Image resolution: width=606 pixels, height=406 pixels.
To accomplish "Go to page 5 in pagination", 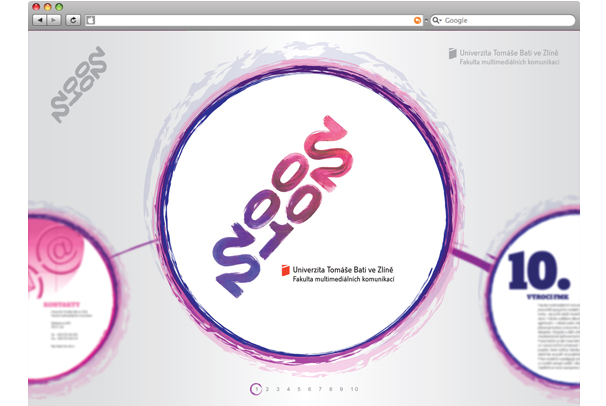I will point(299,389).
